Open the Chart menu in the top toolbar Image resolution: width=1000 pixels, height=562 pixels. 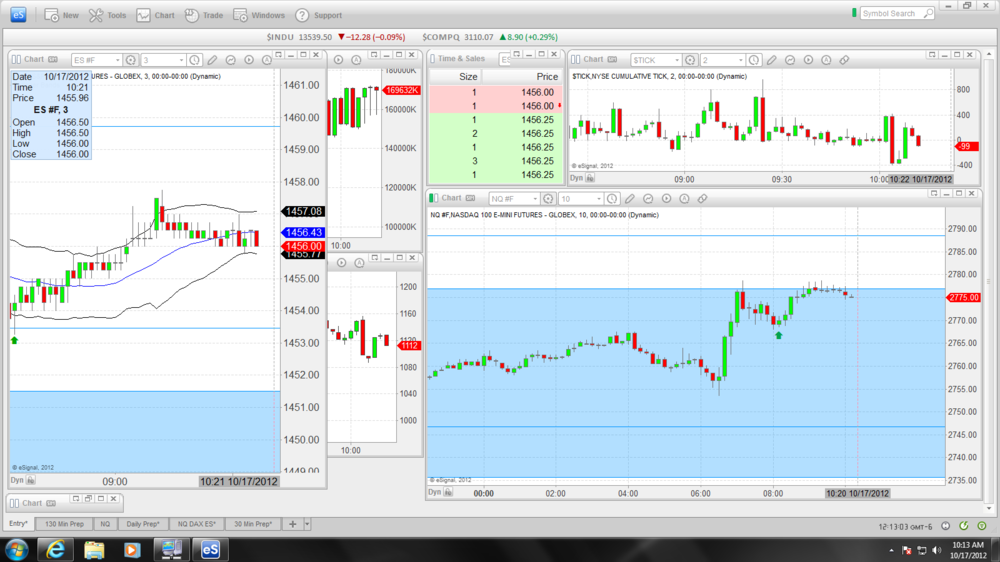[x=155, y=15]
